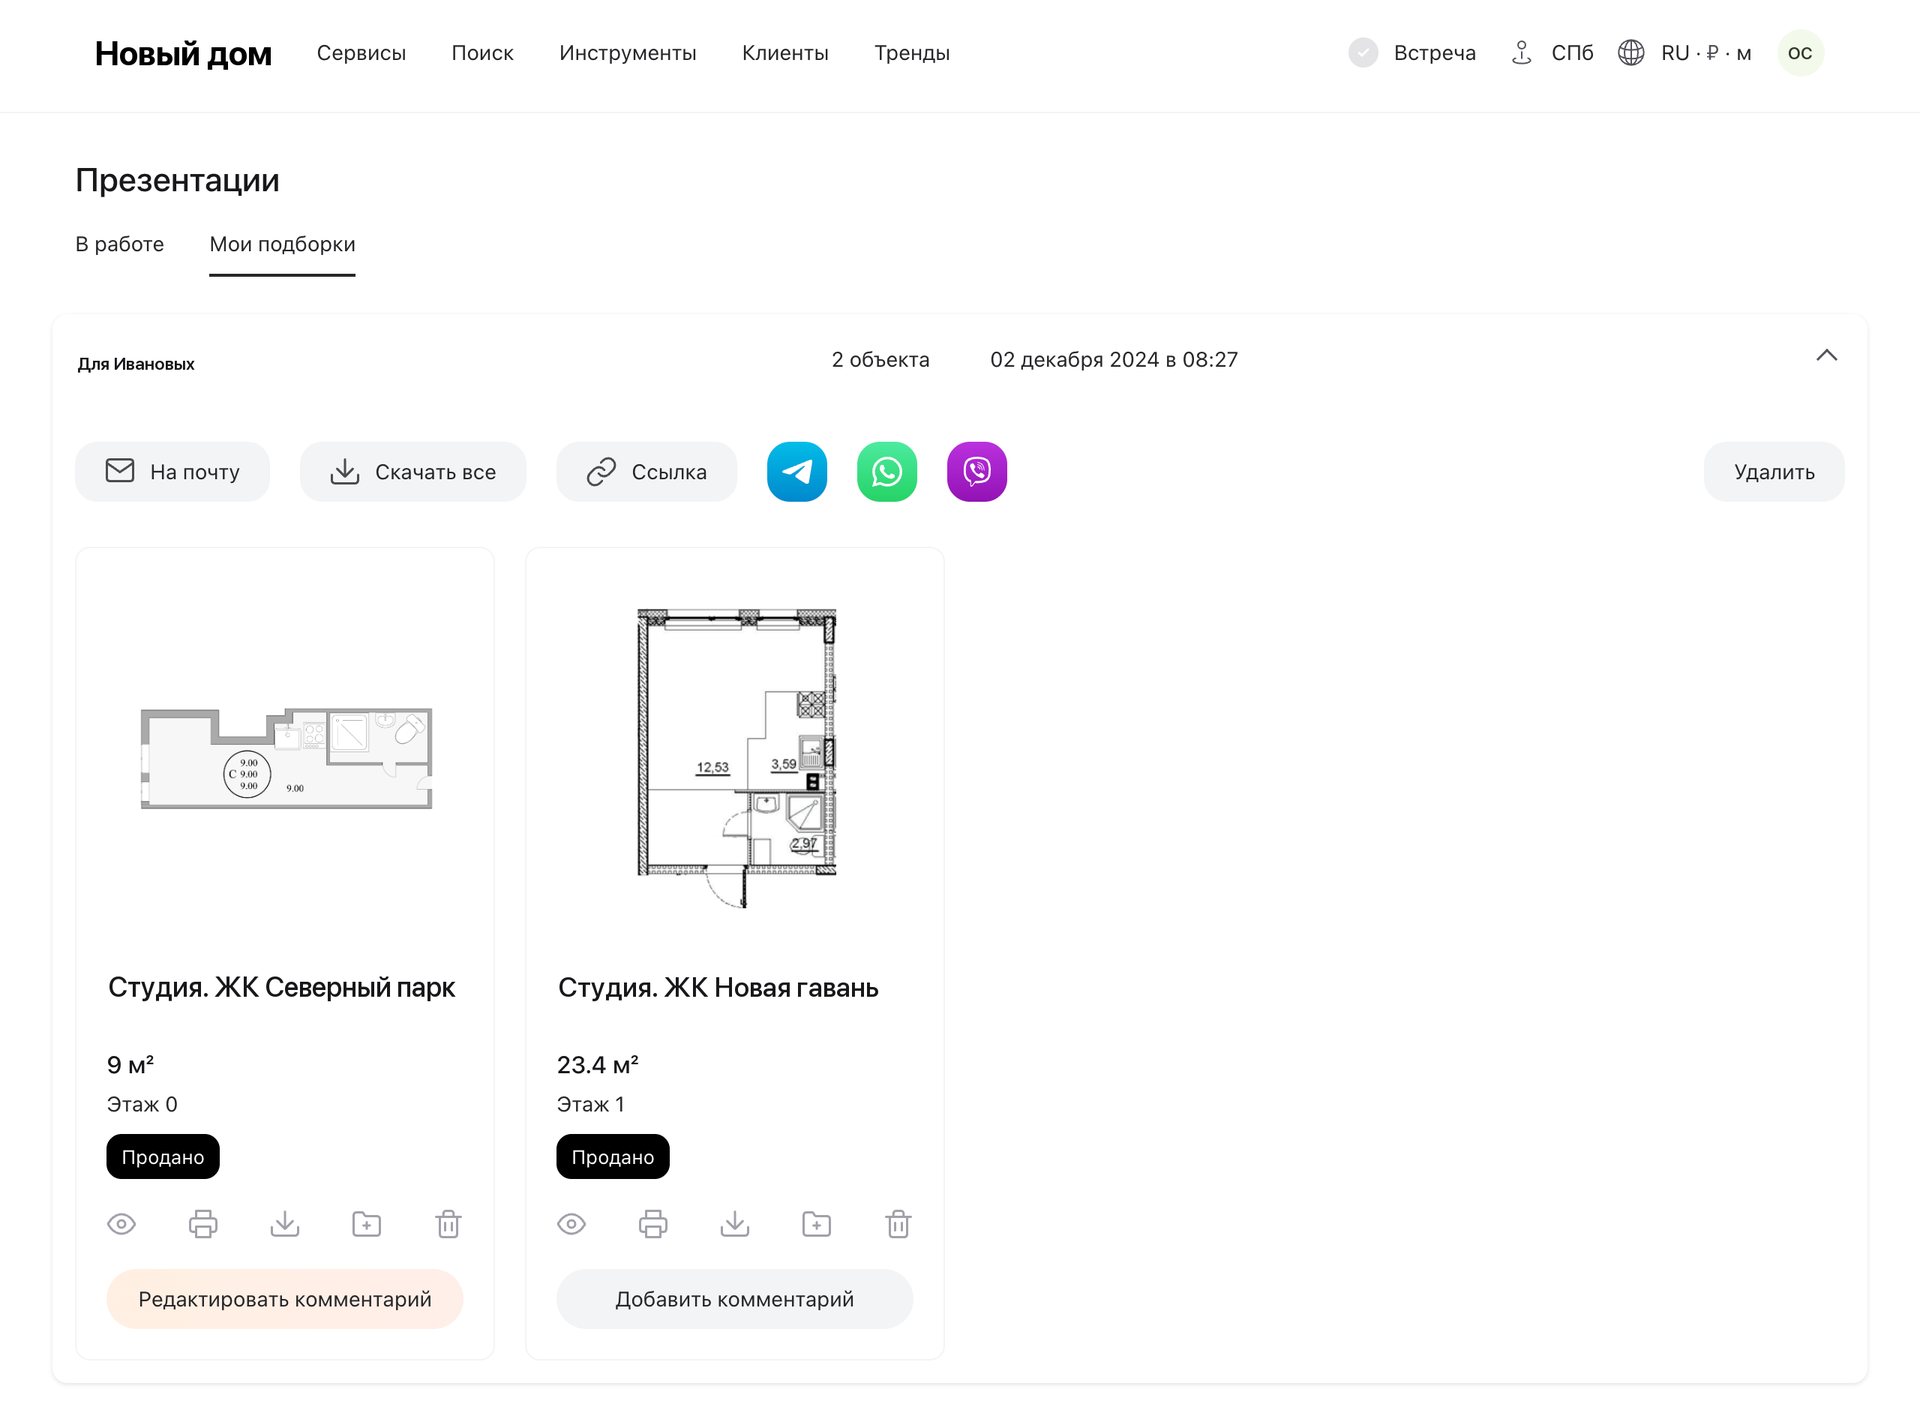Send selection with На почту button

[172, 472]
